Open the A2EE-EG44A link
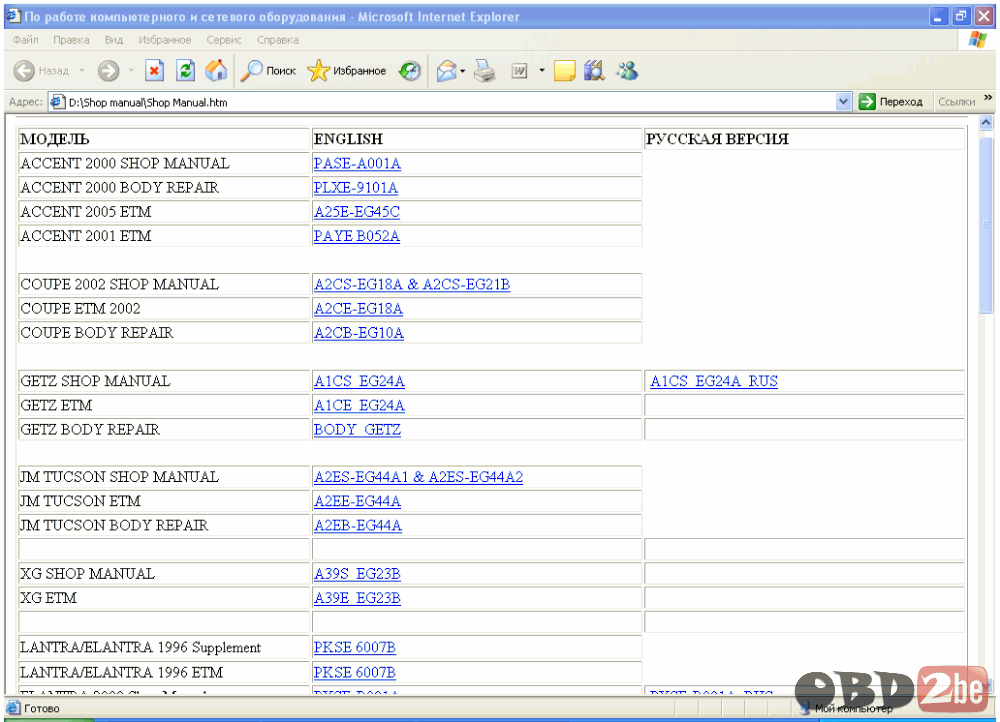 click(x=357, y=501)
